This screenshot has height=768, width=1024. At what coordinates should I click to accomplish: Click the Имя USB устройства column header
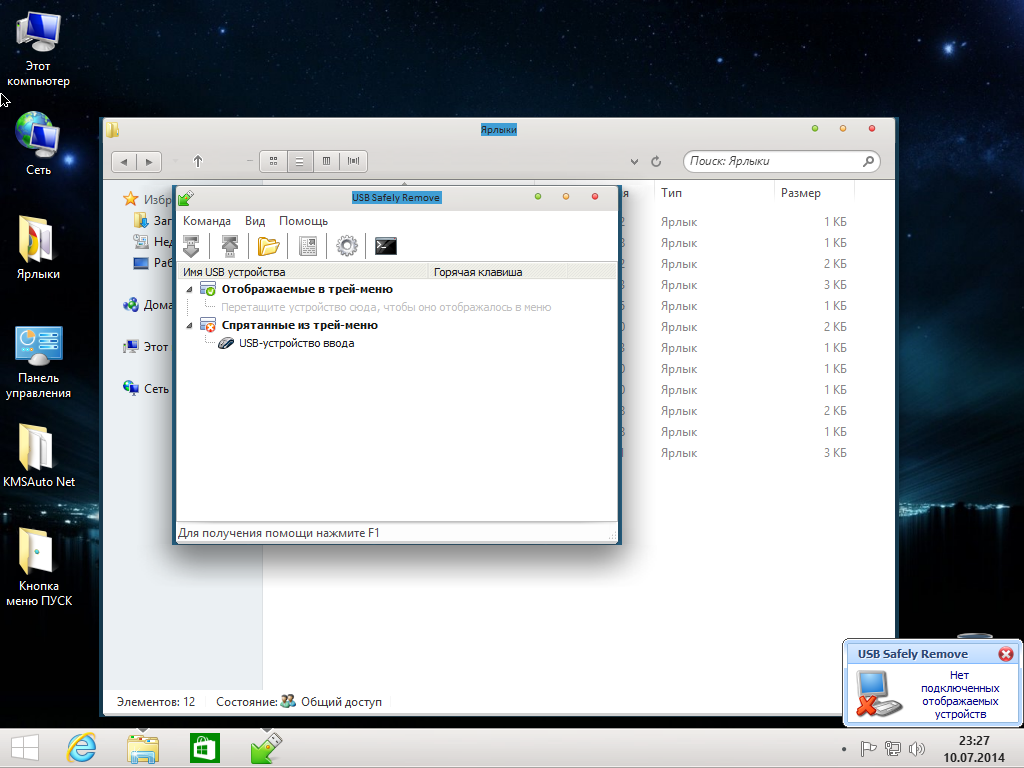point(303,272)
